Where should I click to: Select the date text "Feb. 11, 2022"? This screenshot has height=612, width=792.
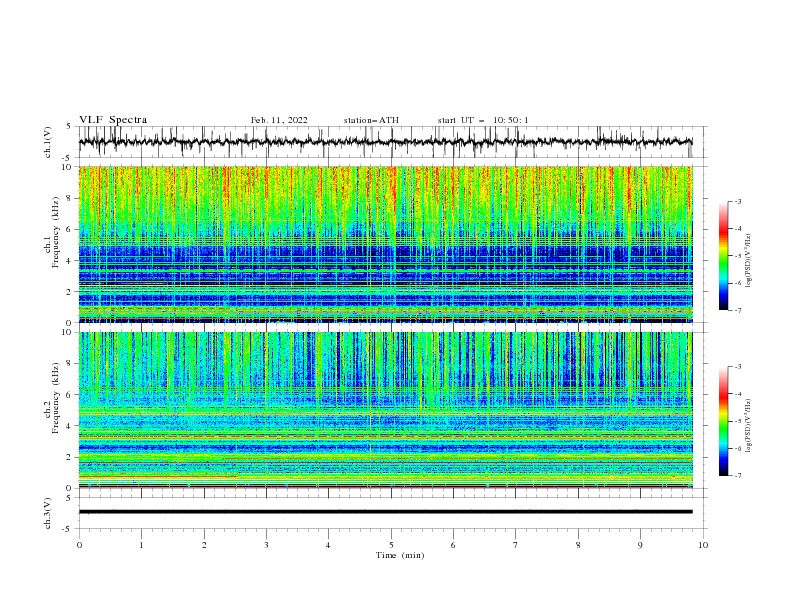click(279, 120)
